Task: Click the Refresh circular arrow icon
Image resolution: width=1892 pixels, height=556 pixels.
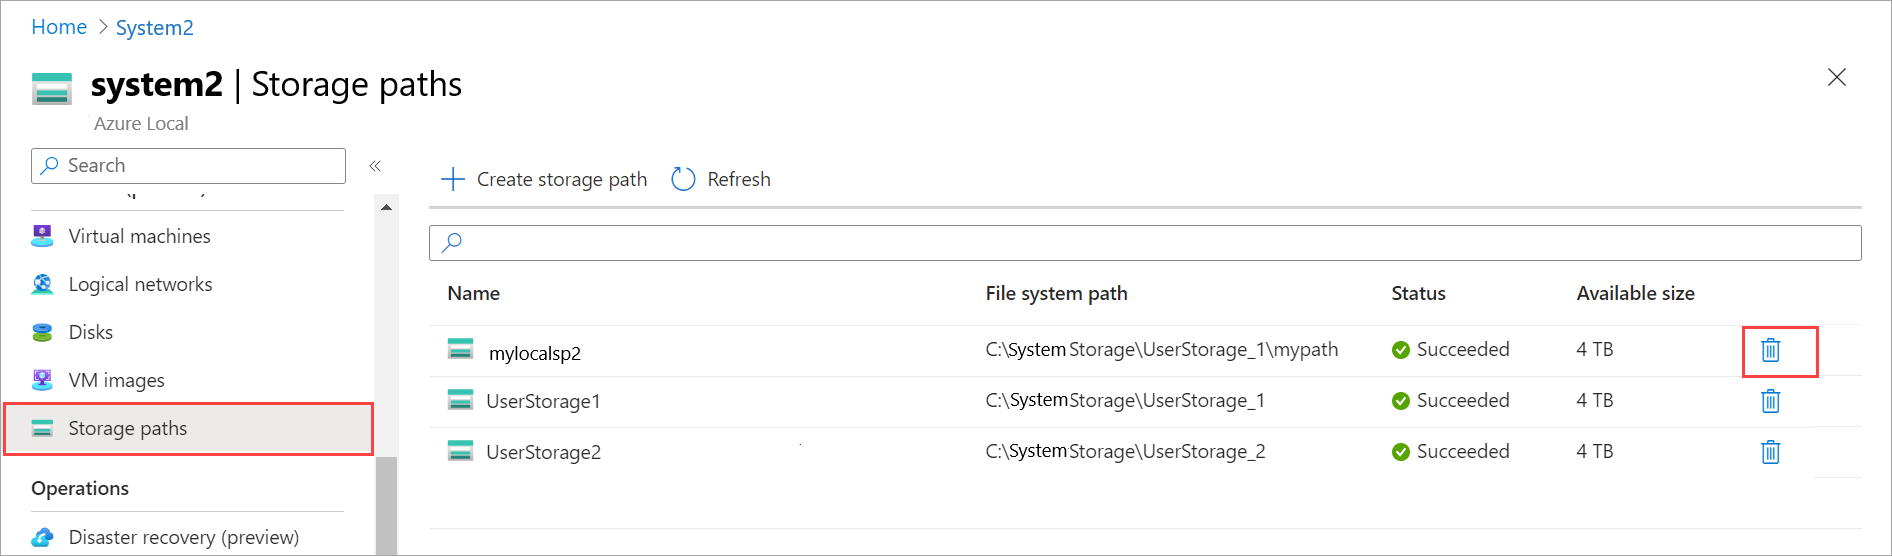Action: [683, 179]
